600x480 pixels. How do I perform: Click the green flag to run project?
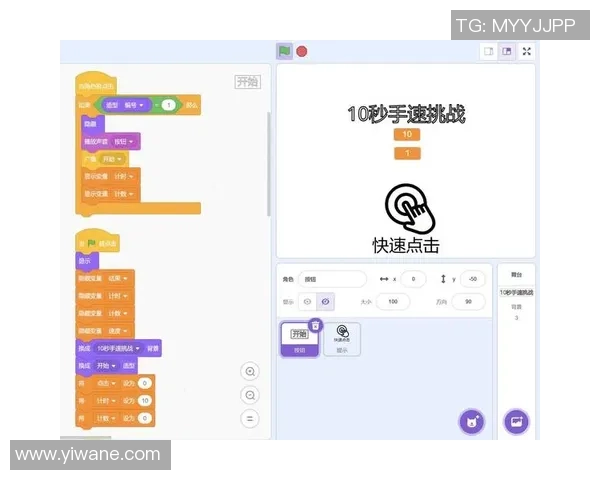pos(284,51)
